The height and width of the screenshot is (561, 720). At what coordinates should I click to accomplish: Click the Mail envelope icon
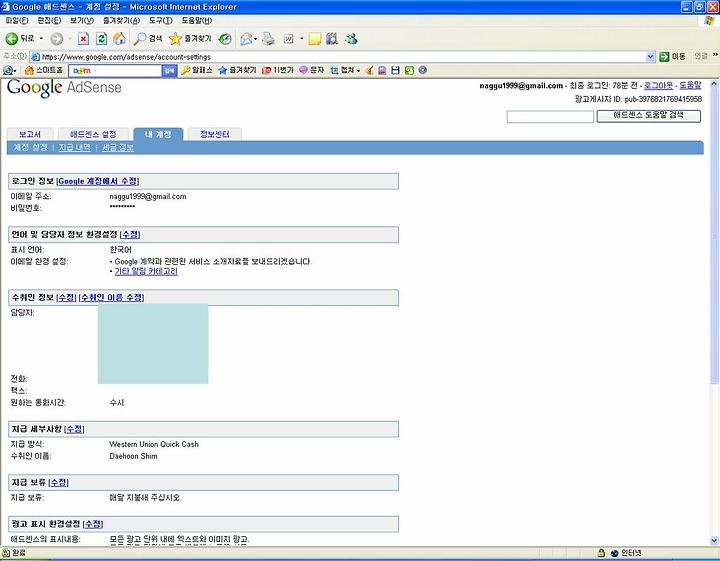tap(246, 39)
